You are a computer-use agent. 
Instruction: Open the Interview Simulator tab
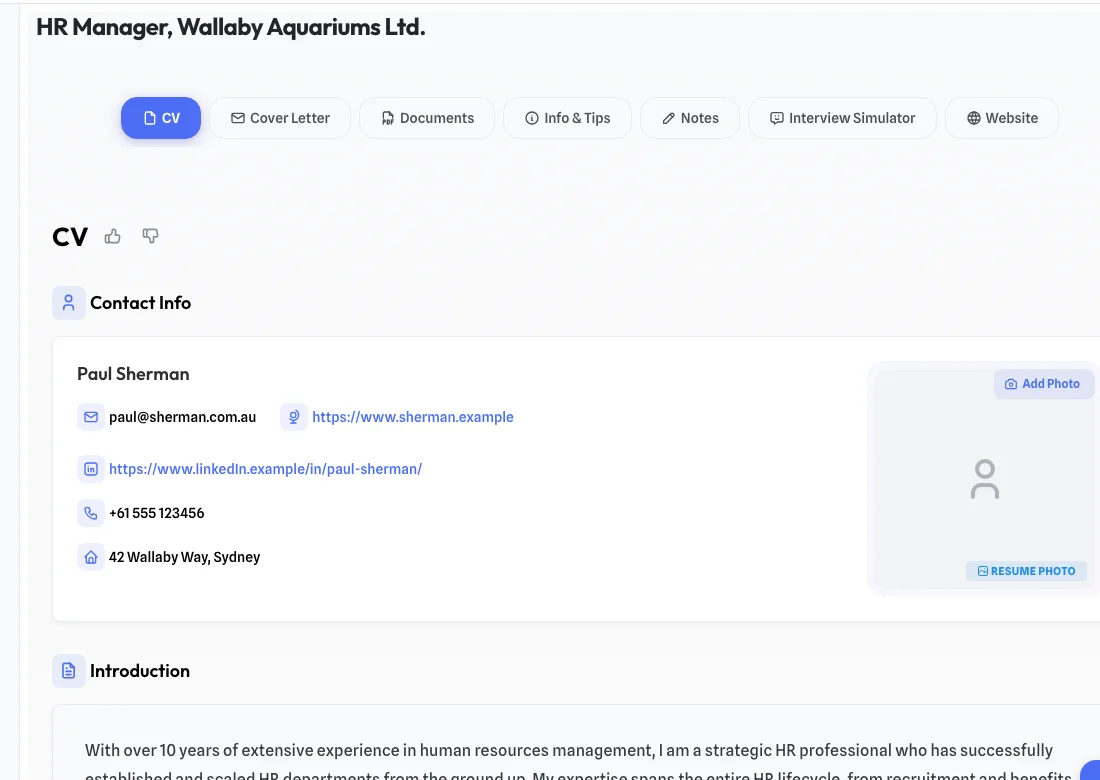pyautogui.click(x=842, y=118)
